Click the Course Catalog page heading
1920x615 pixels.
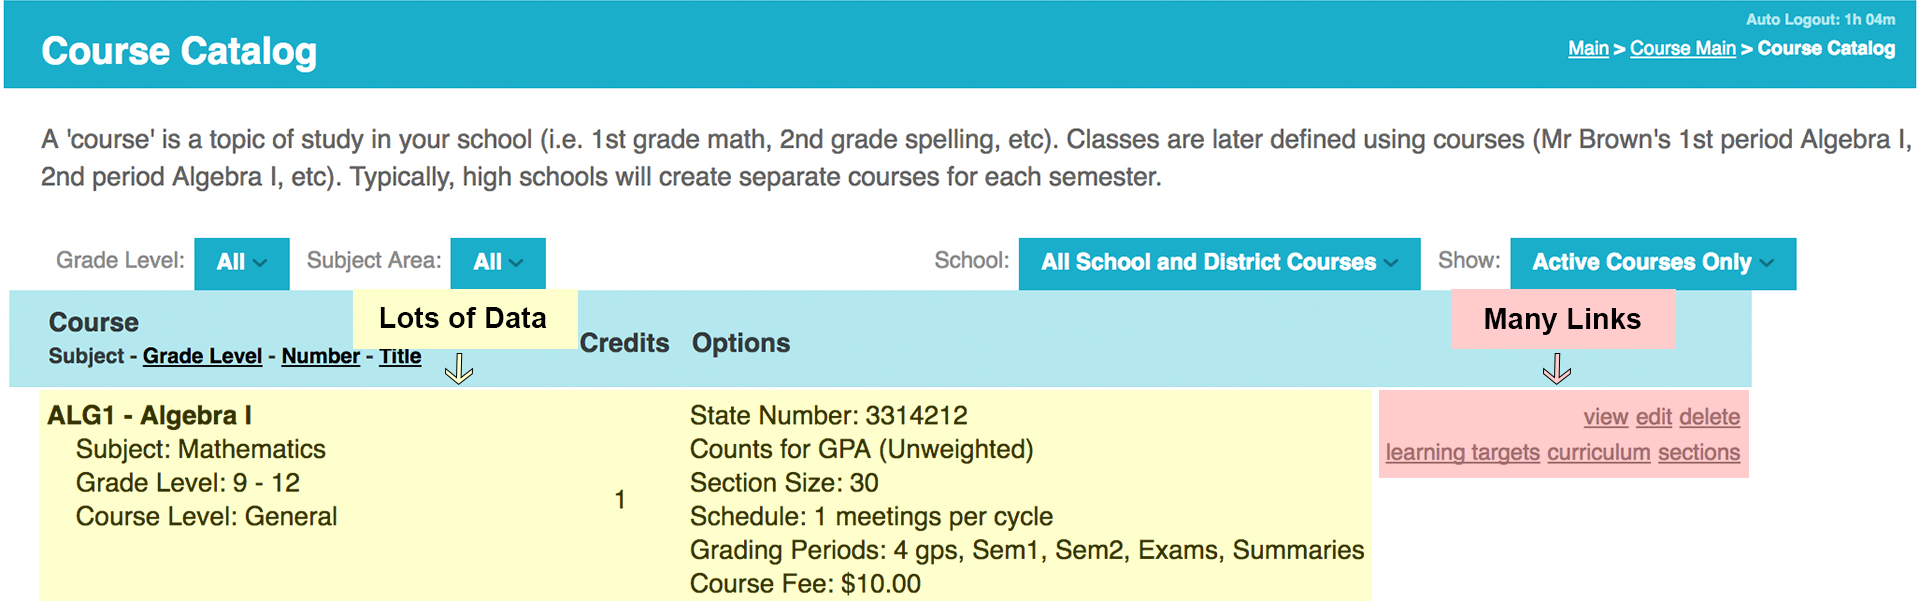179,51
